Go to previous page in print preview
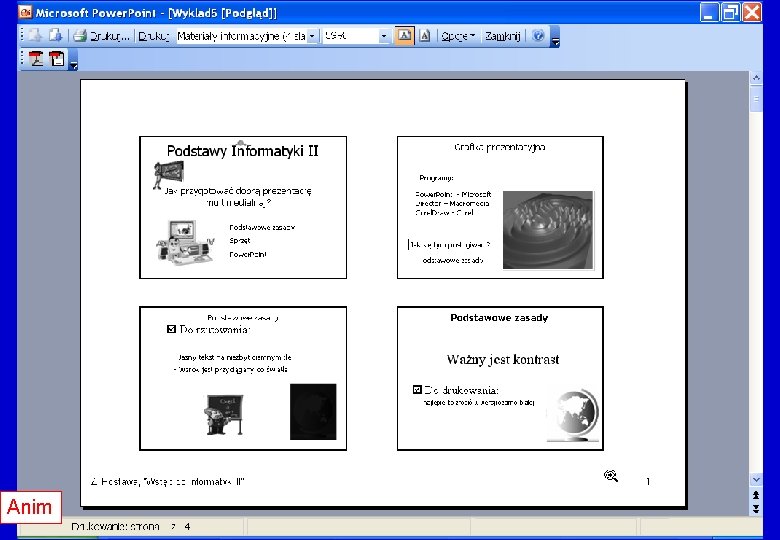This screenshot has height=540, width=780. [35, 36]
